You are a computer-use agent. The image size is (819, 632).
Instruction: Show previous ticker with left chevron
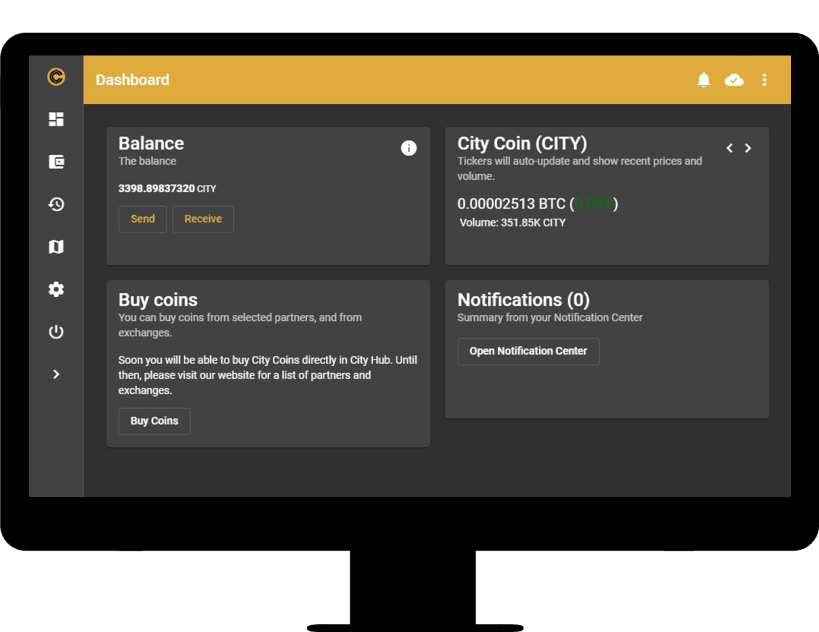point(730,148)
